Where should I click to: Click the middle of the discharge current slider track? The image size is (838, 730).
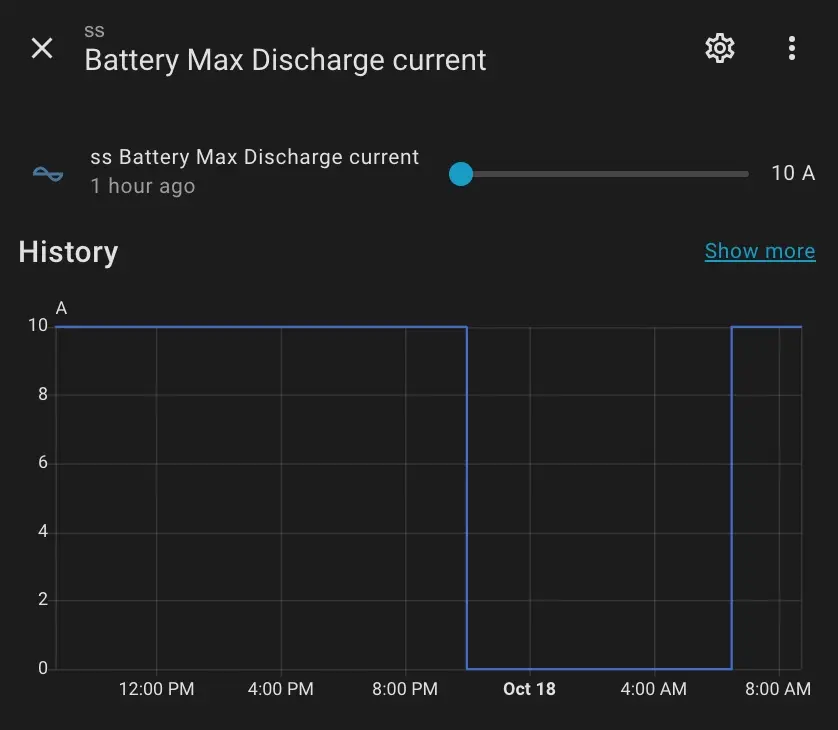[604, 174]
